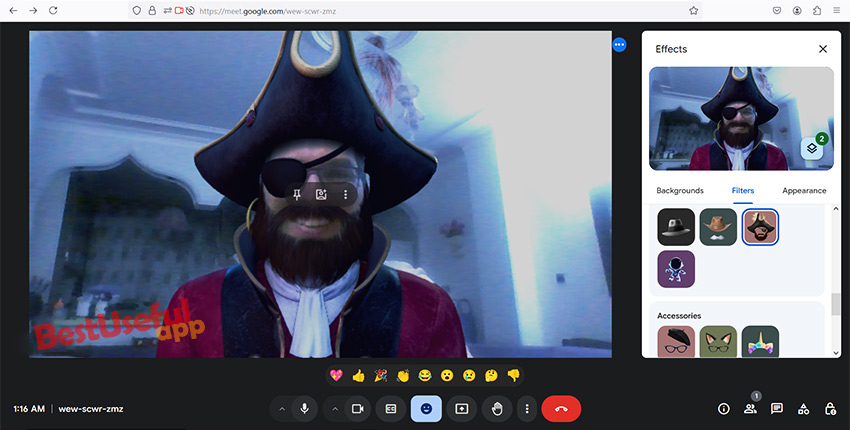This screenshot has width=850, height=430.
Task: Send the party popper reaction
Action: click(381, 375)
